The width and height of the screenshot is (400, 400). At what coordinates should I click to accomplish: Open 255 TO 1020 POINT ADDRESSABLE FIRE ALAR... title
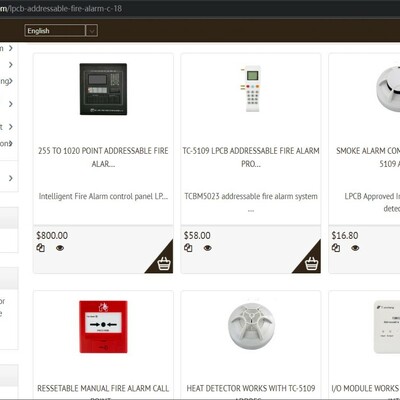click(x=103, y=157)
